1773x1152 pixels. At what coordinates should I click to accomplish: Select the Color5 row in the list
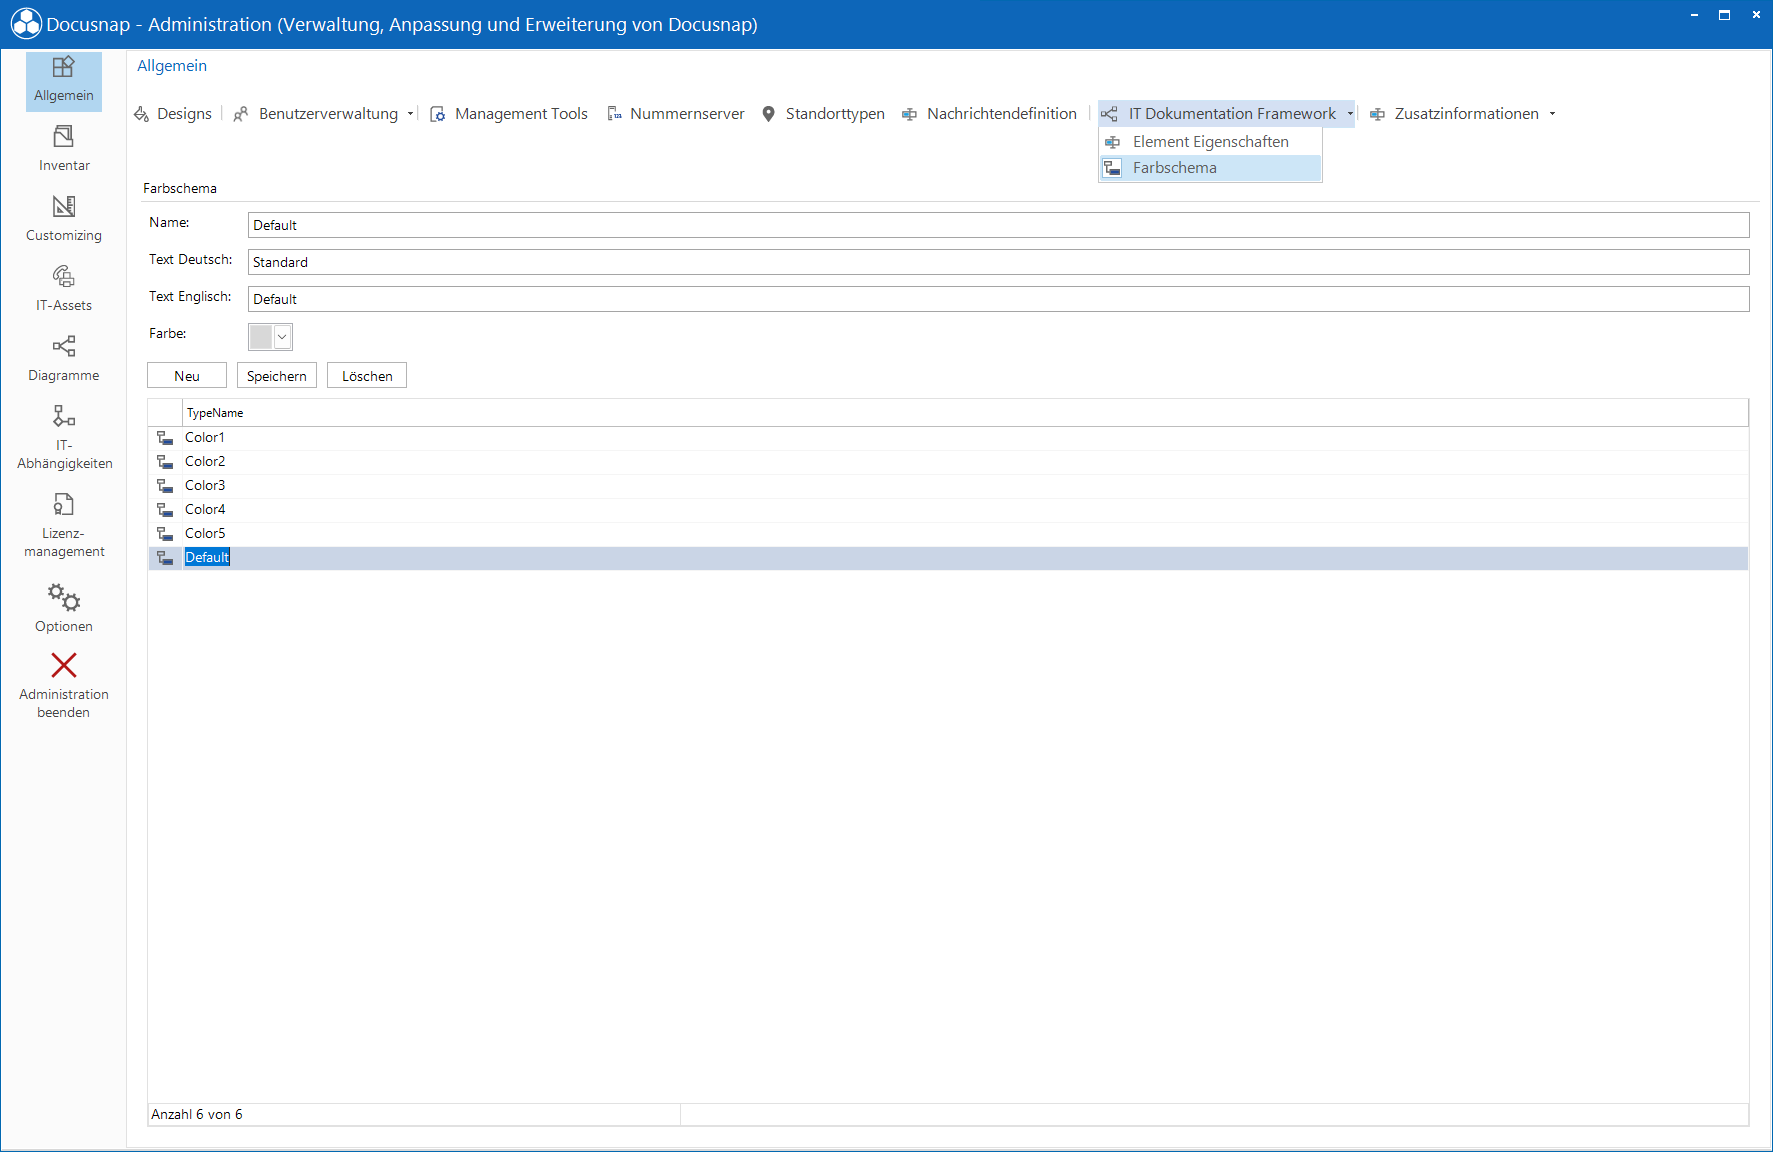tap(948, 534)
